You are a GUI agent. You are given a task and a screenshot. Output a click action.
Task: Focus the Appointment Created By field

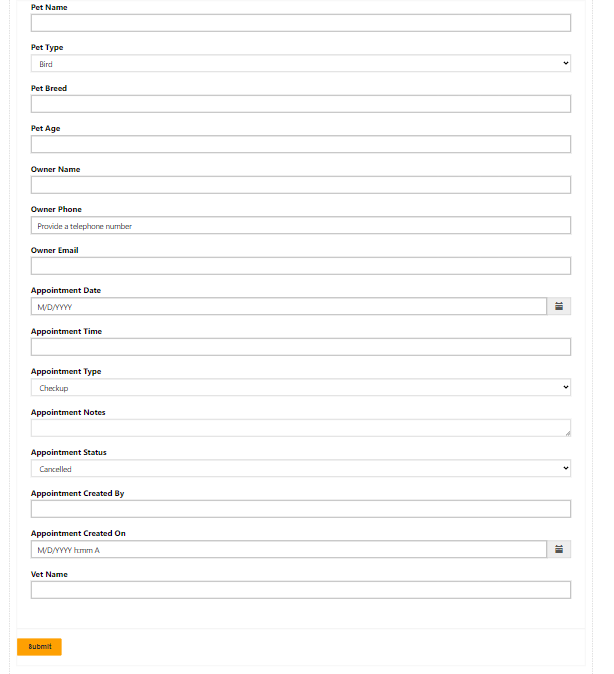click(x=301, y=509)
